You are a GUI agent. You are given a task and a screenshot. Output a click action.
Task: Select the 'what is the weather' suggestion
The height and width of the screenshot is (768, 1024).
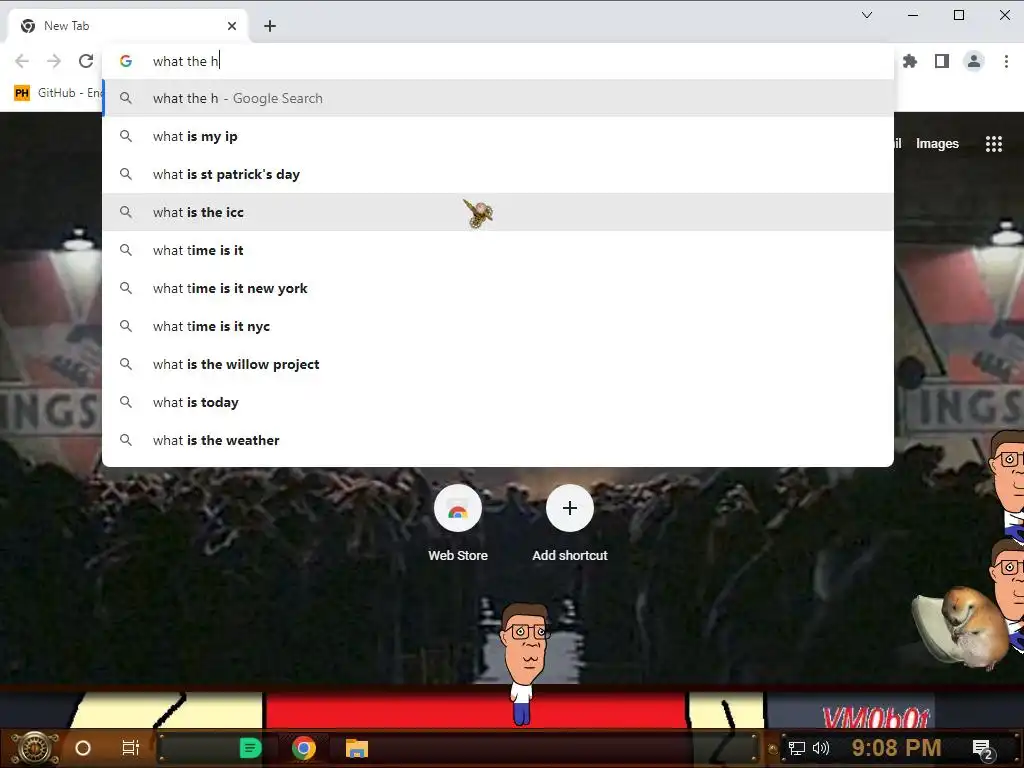(x=498, y=440)
